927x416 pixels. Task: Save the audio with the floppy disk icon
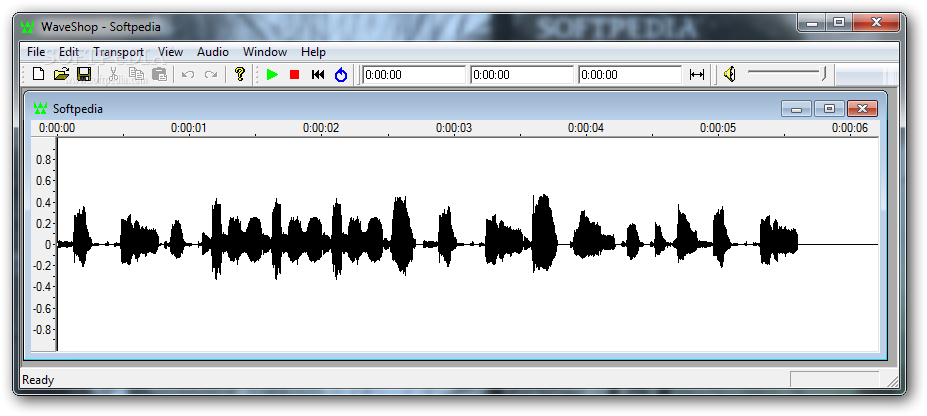coord(84,74)
